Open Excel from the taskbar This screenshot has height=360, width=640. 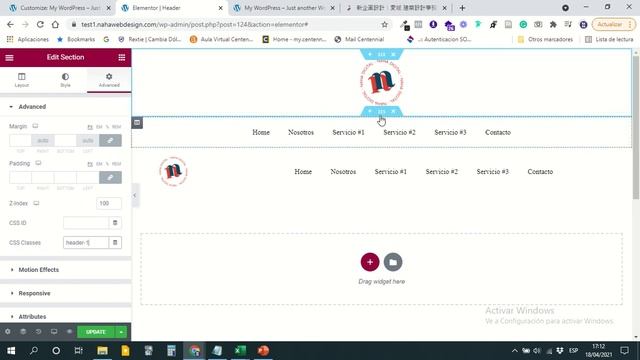[240, 351]
